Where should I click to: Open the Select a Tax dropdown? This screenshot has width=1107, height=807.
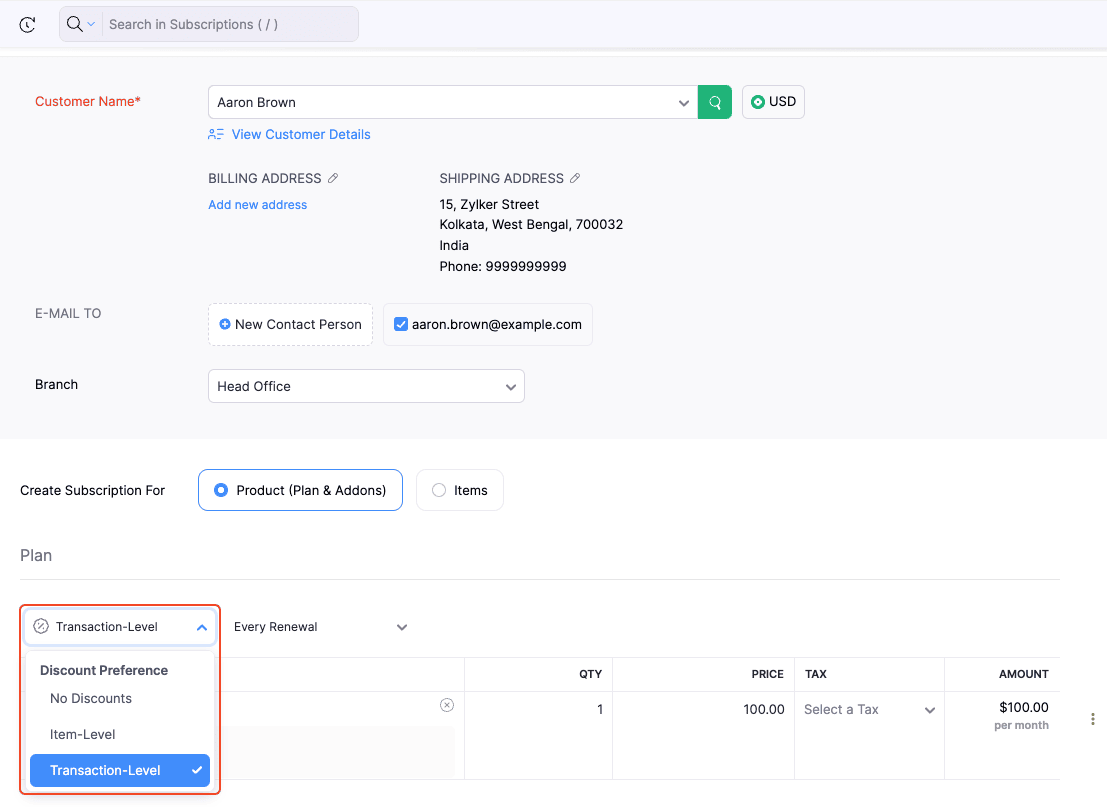tap(868, 710)
